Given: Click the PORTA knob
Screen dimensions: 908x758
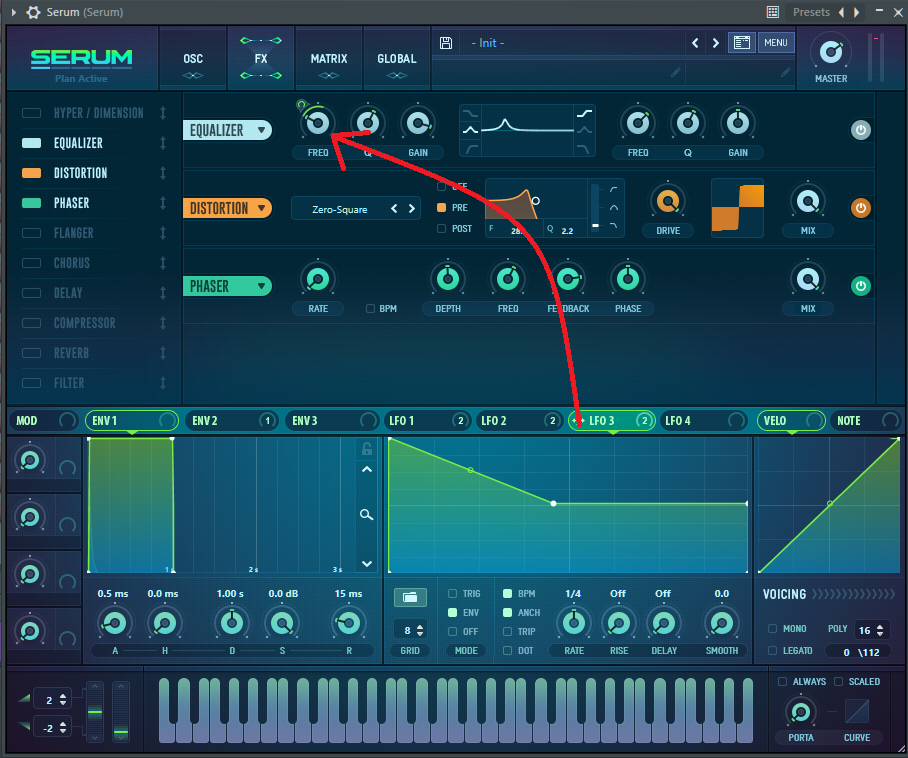Looking at the screenshot, I should [801, 712].
